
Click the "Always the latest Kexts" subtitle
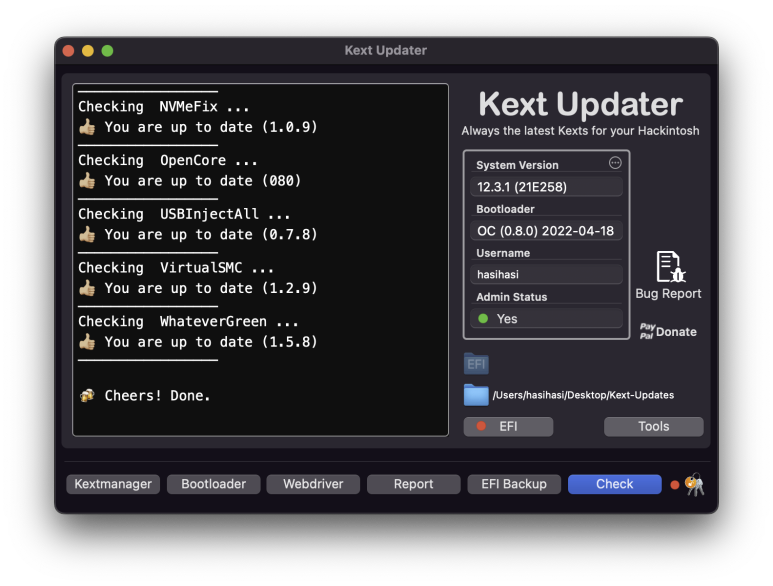[x=580, y=131]
